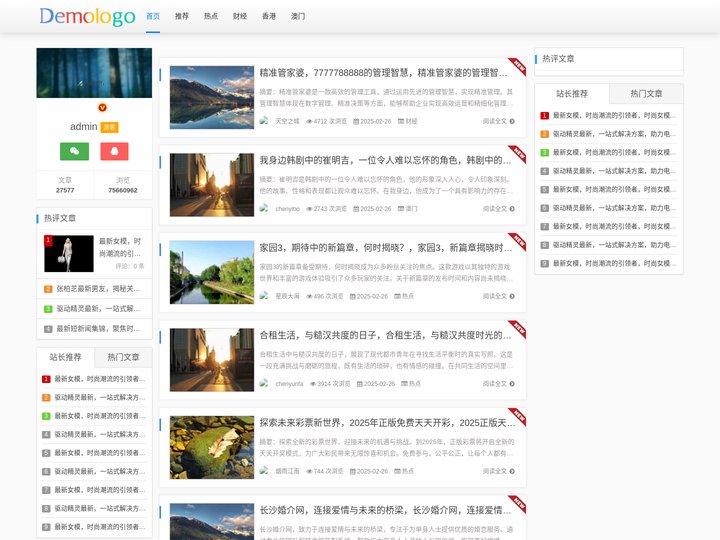Screen dimensions: 720x540
Task: Open right sidebar ranked item 9 最新女模
Action: (614, 264)
